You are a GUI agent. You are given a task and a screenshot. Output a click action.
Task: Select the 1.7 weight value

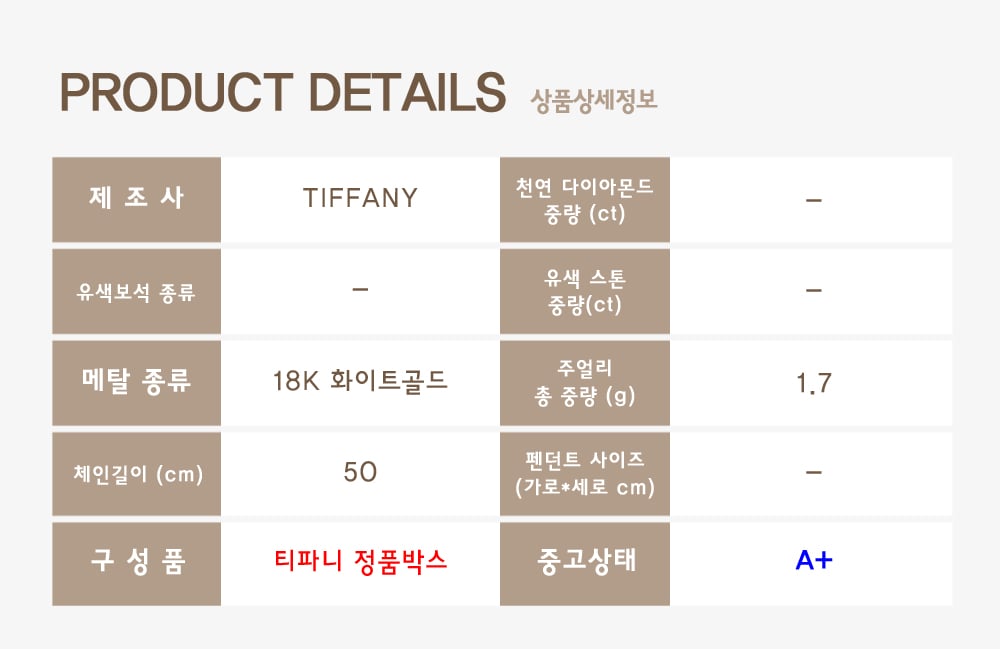(x=813, y=383)
